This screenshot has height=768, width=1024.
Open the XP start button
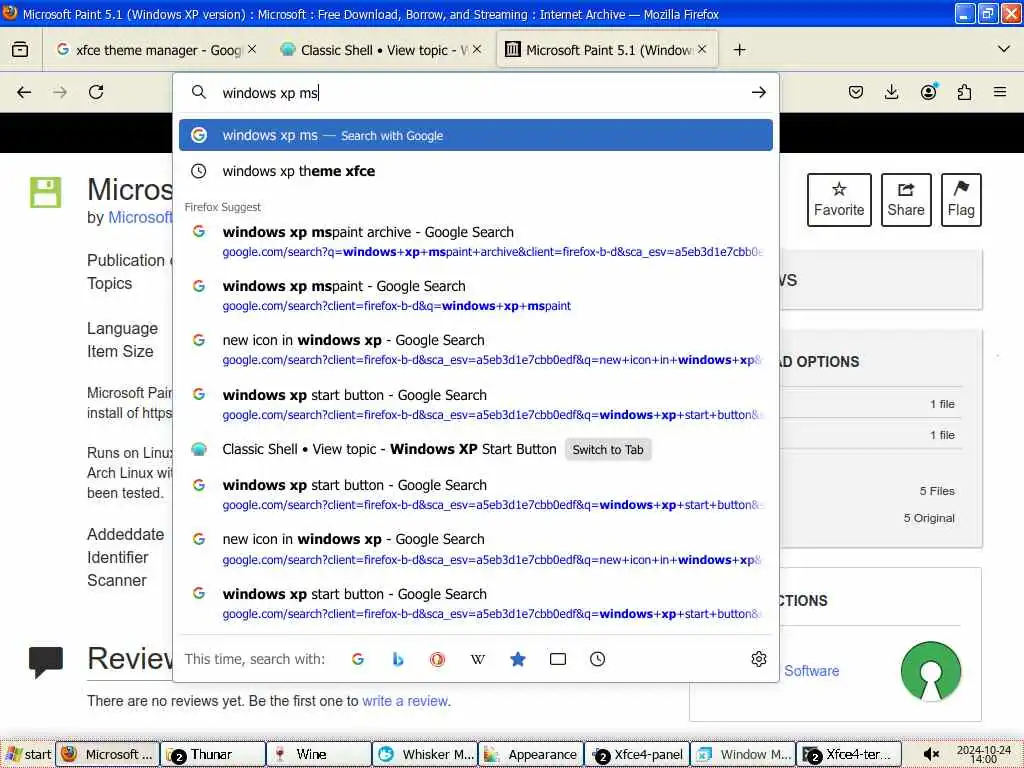[x=27, y=754]
